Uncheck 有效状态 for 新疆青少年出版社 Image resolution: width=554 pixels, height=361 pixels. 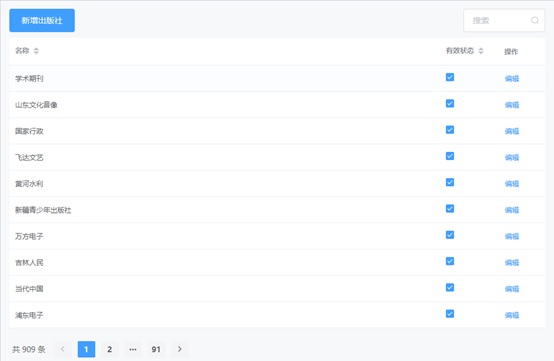click(450, 209)
